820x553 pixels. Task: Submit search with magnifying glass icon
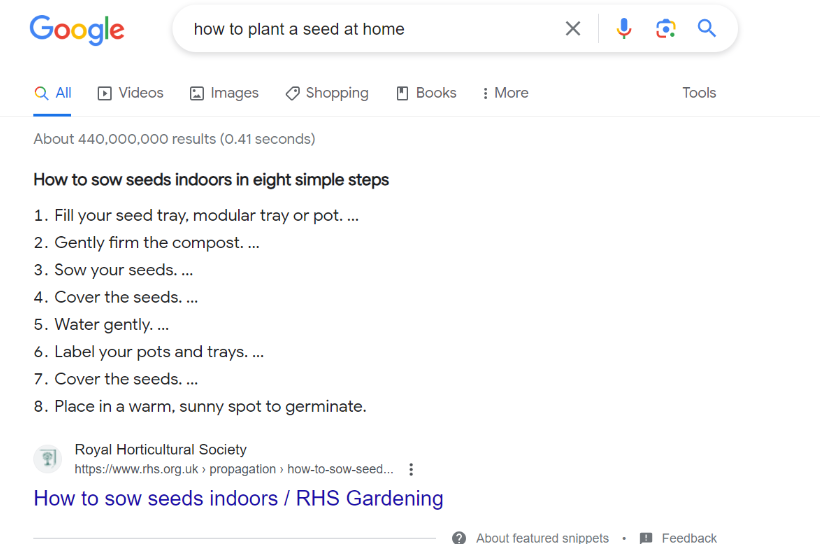[707, 29]
